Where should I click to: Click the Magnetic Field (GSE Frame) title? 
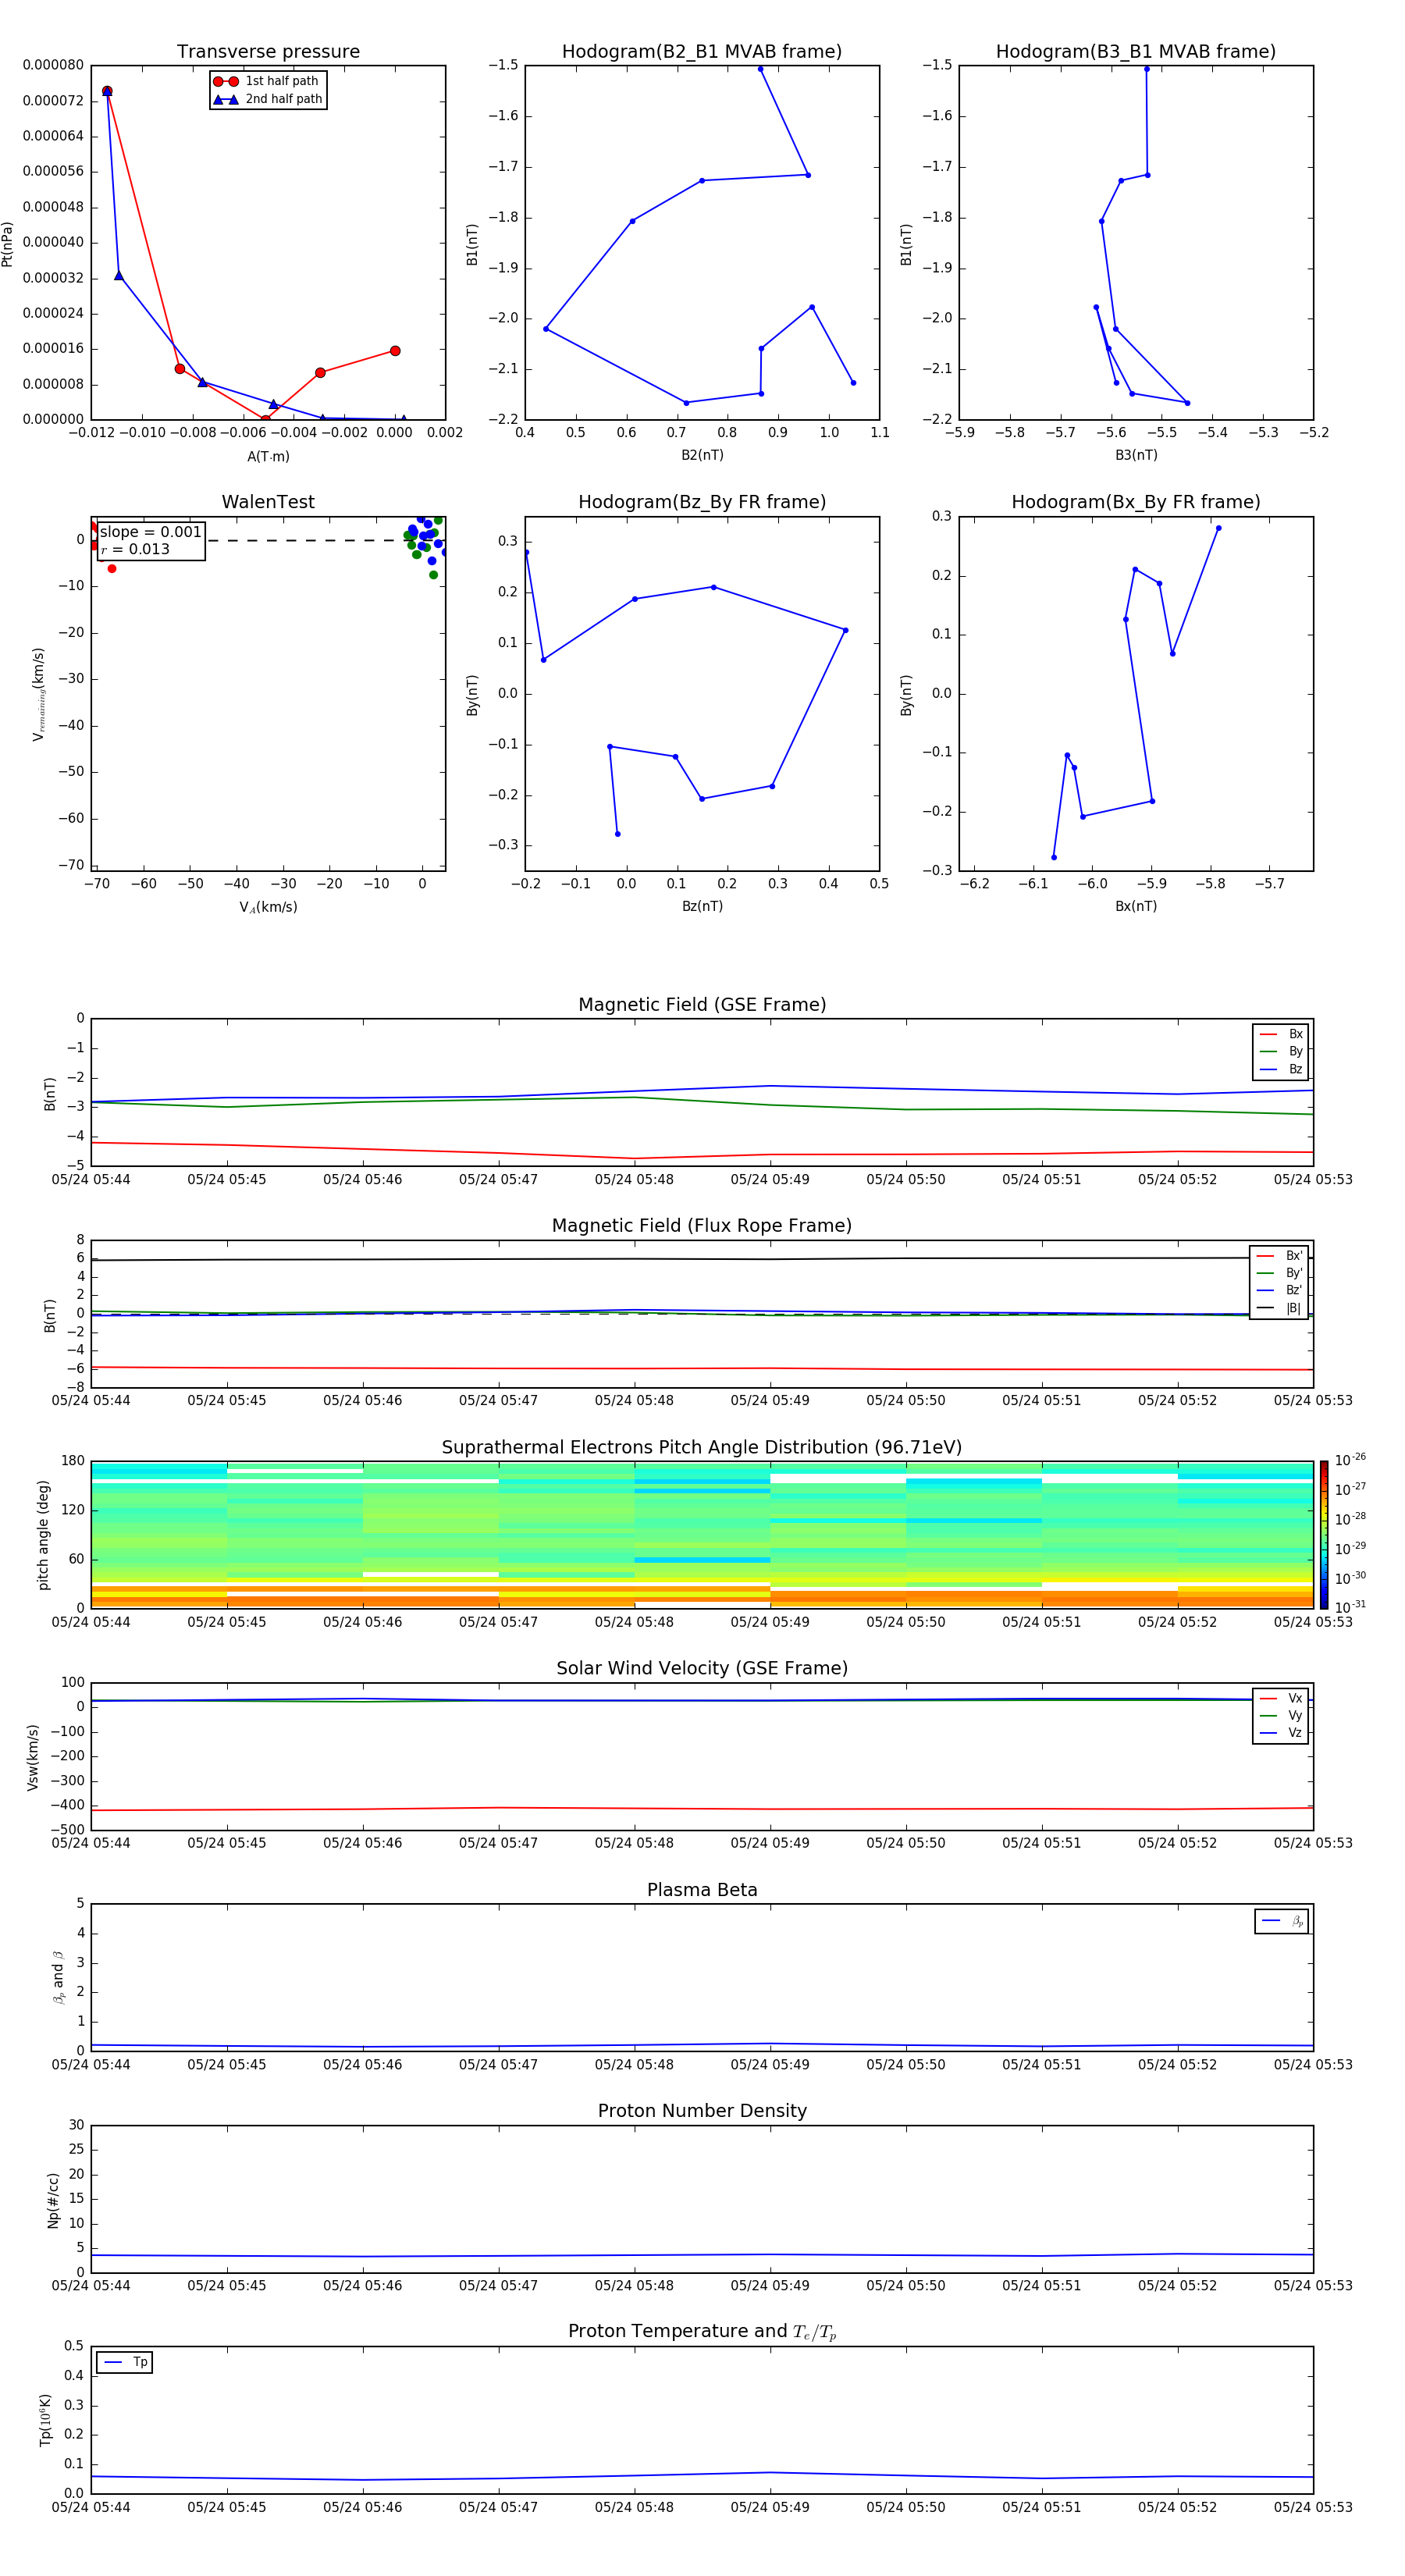point(702,1005)
